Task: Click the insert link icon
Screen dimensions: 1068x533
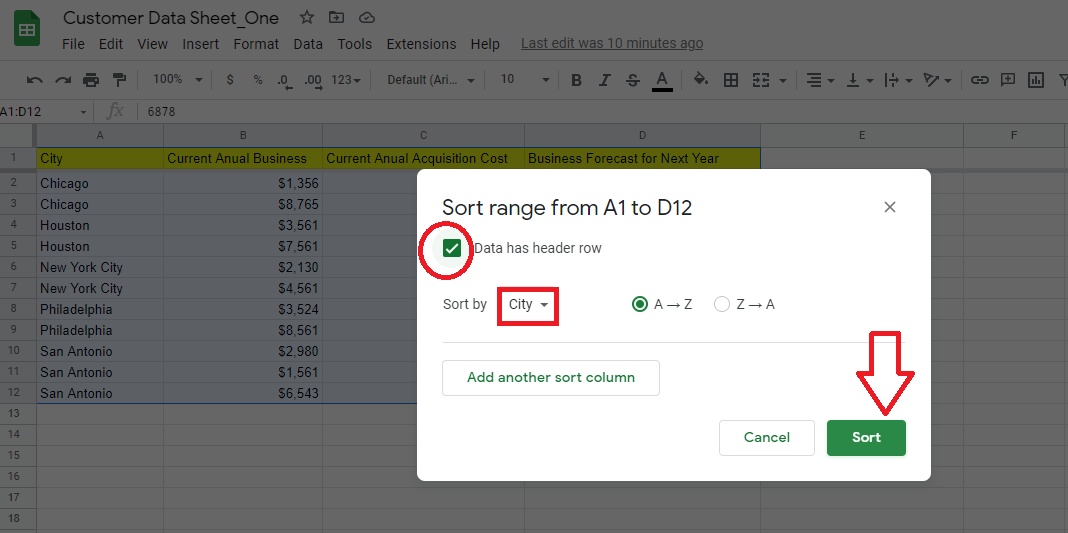Action: 980,80
